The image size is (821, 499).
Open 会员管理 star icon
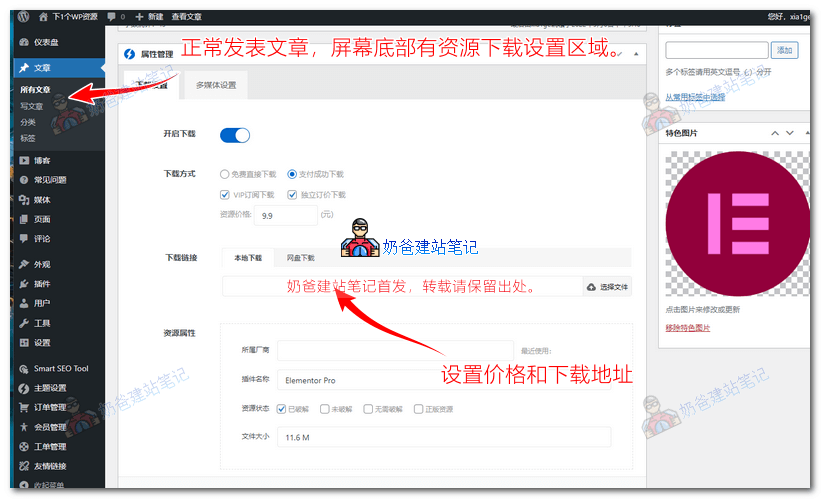click(x=24, y=427)
